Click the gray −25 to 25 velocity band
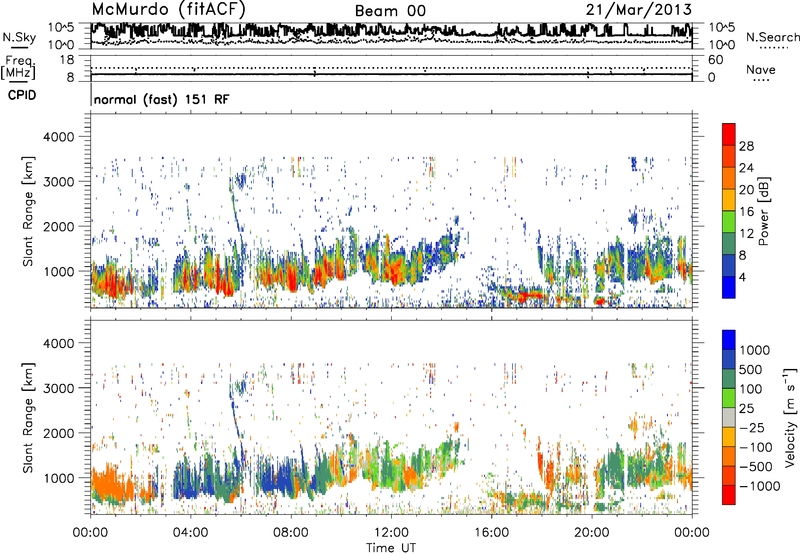Image resolution: width=800 pixels, height=554 pixels. (729, 417)
